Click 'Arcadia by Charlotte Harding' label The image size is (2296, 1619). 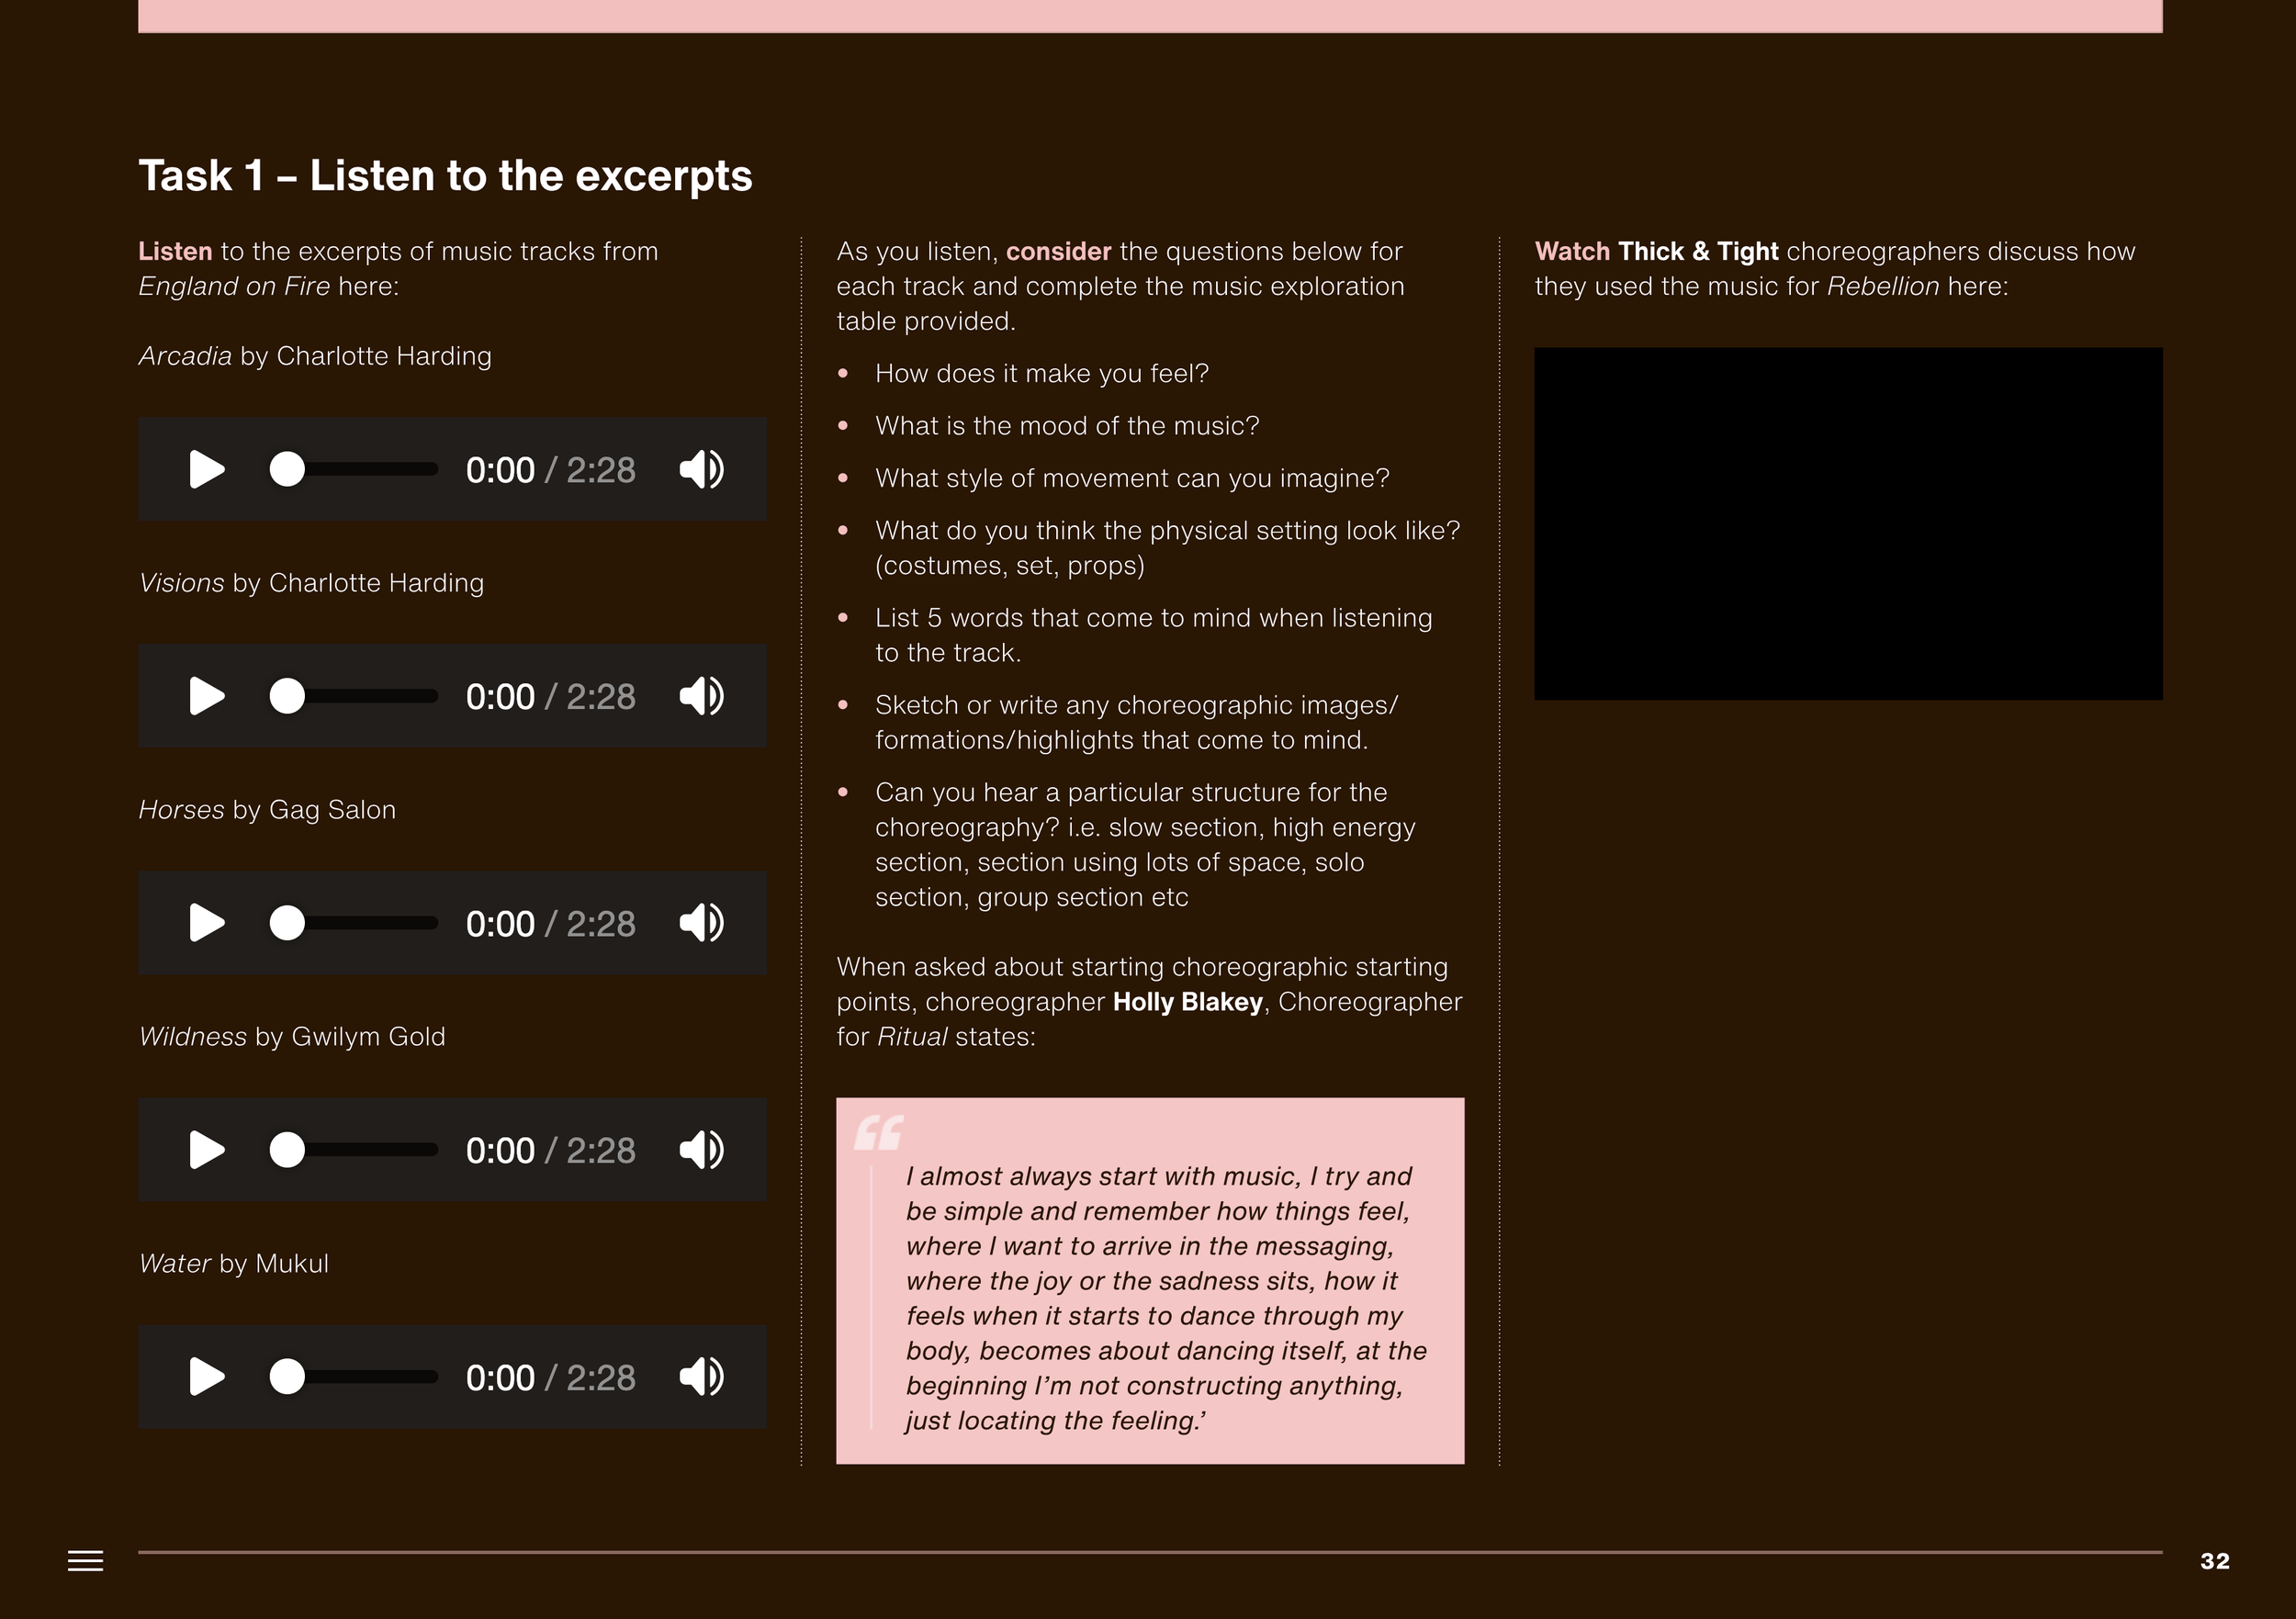click(315, 356)
